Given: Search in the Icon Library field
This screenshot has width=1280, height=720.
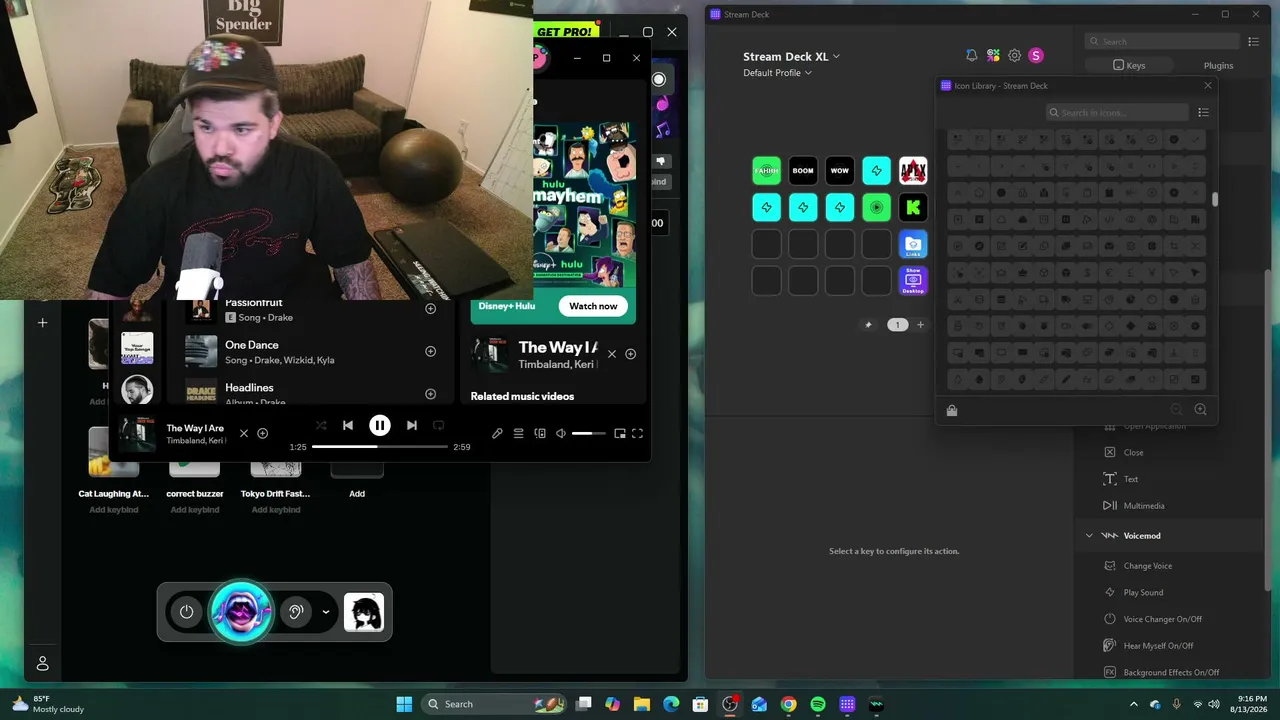Looking at the screenshot, I should pyautogui.click(x=1118, y=113).
